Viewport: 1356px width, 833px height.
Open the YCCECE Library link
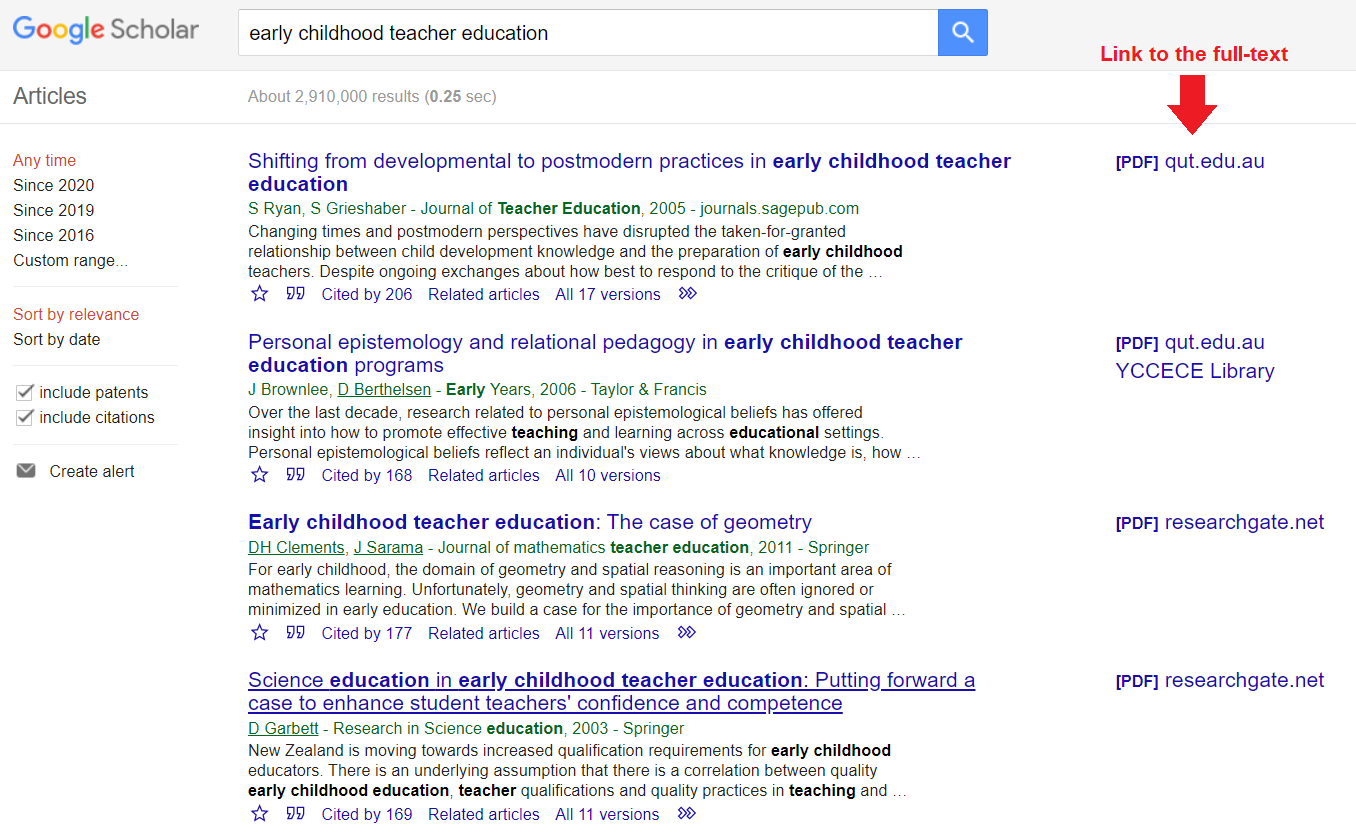1195,371
